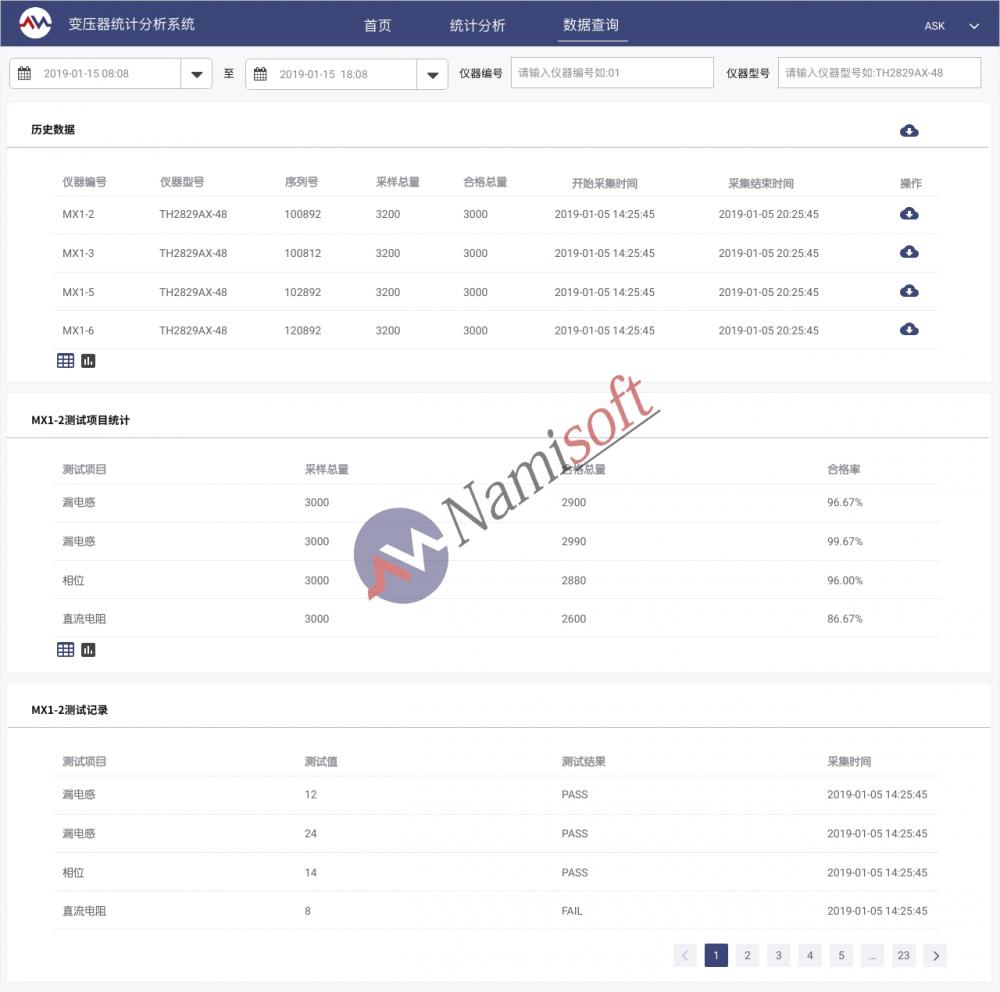The height and width of the screenshot is (992, 1000).
Task: Jump to page 23 of test records
Action: (x=903, y=956)
